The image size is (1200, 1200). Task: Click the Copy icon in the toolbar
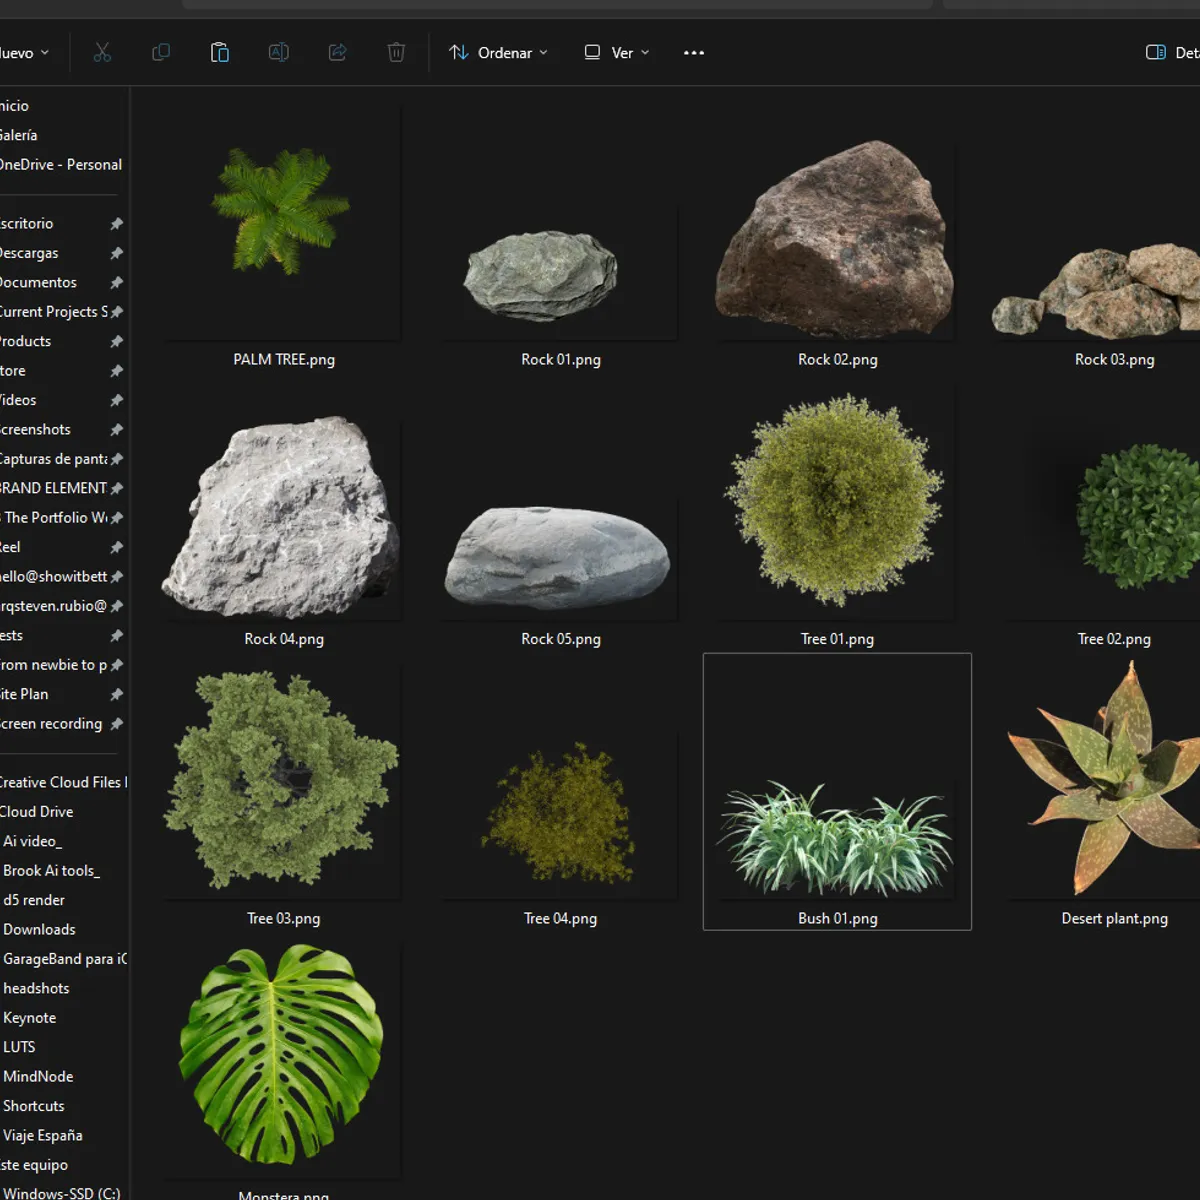pos(160,52)
